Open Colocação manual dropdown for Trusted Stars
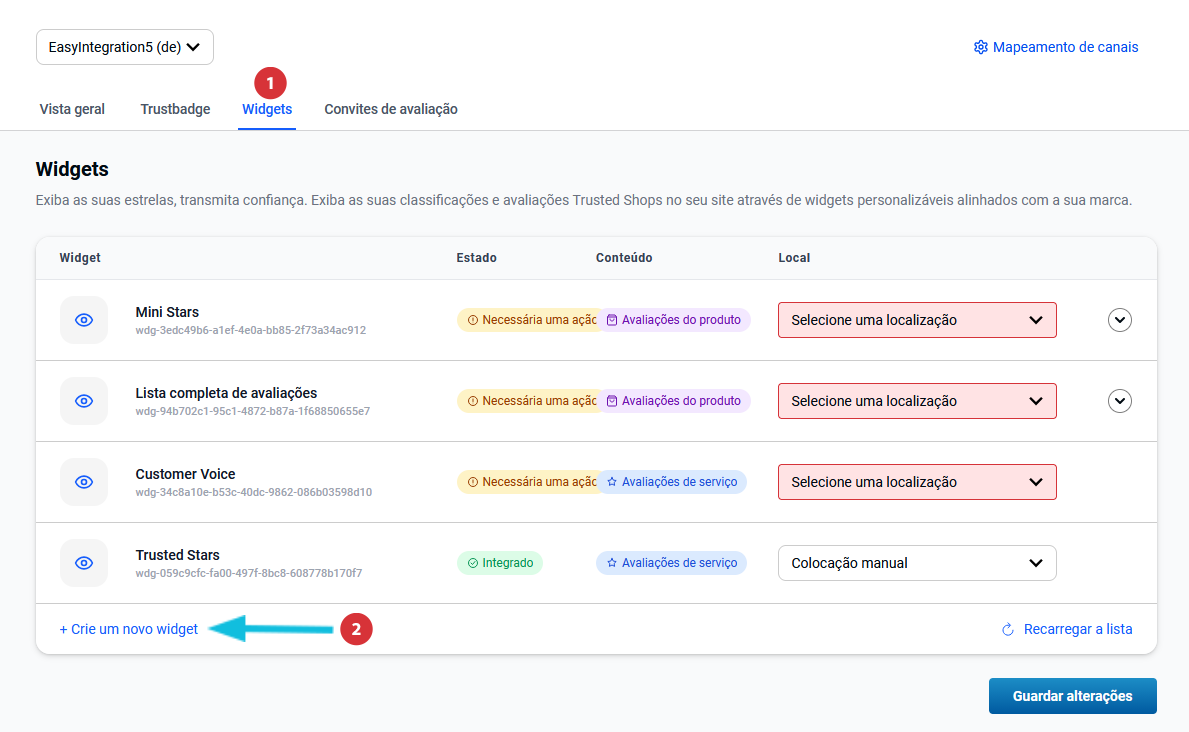 pyautogui.click(x=916, y=563)
